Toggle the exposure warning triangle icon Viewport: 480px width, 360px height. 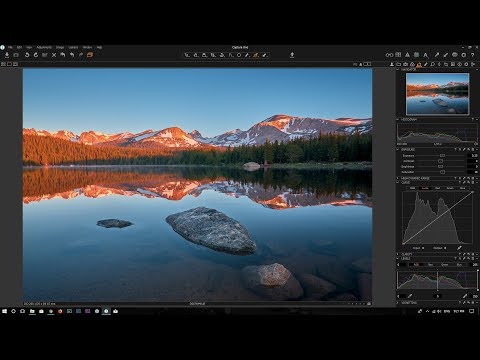pos(407,55)
